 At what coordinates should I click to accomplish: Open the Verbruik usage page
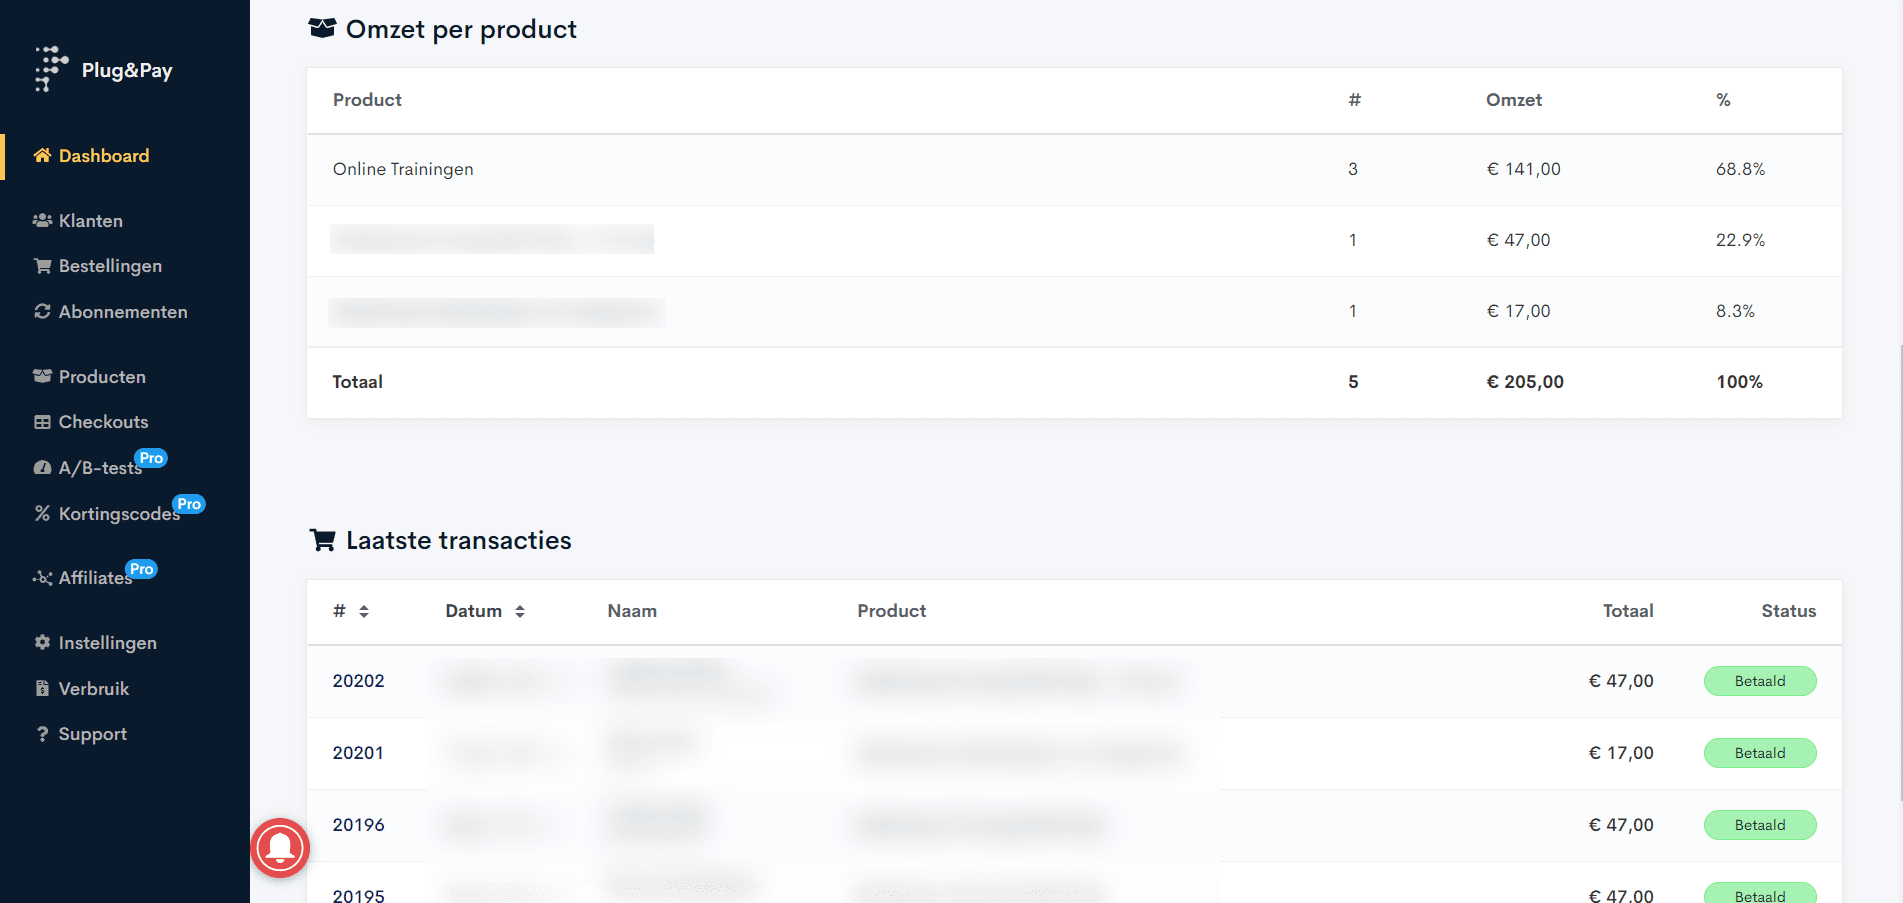coord(93,689)
